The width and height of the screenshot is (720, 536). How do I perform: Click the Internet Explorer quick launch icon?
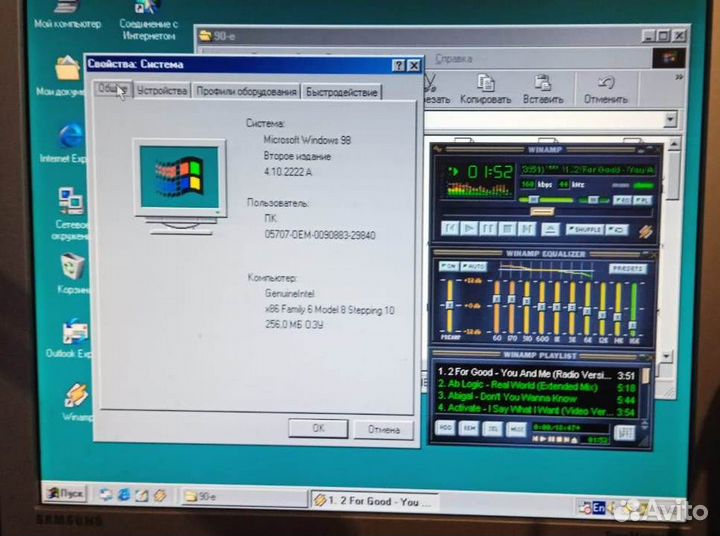tap(123, 495)
